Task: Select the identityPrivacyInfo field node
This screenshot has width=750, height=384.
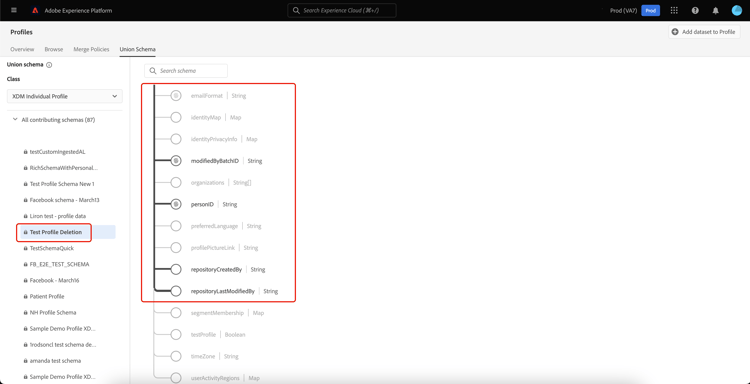Action: pos(176,139)
